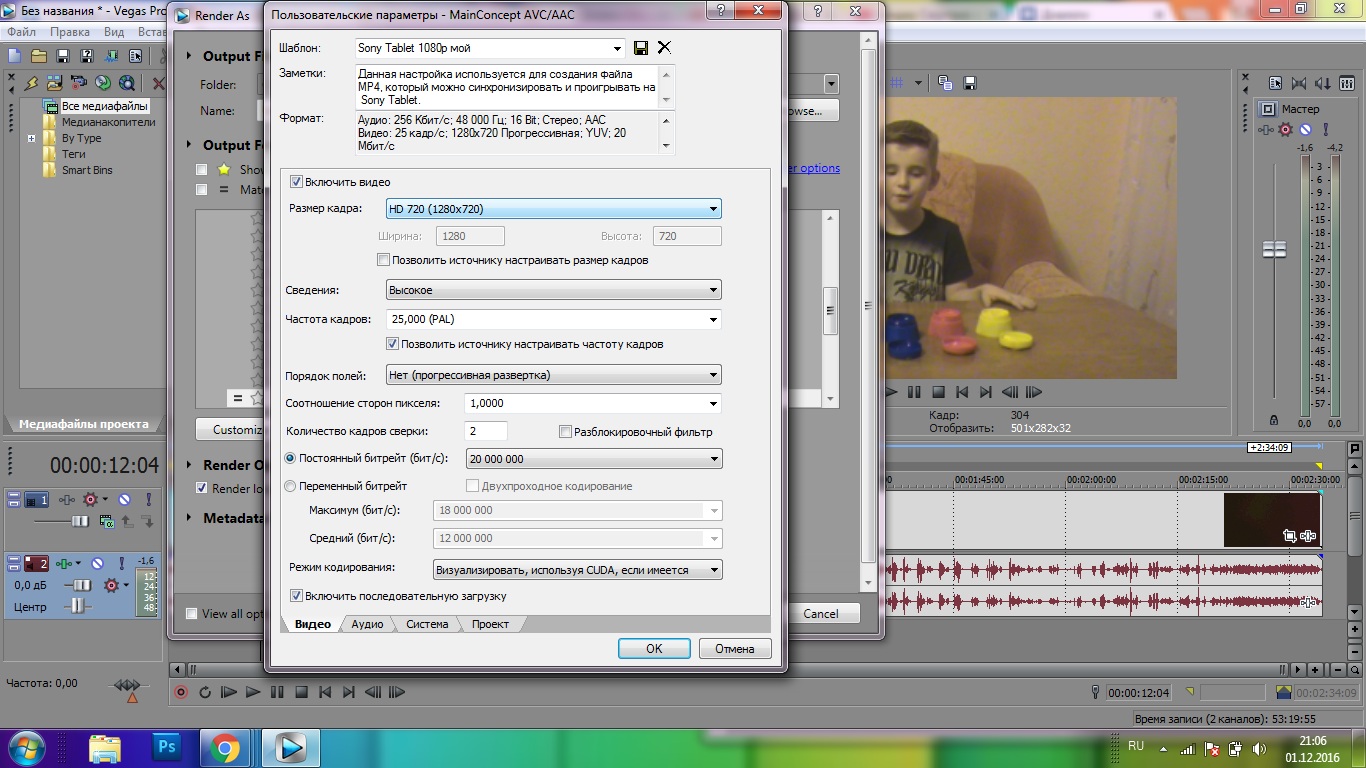Open Master bus FX gear icon
The width and height of the screenshot is (1366, 768).
pyautogui.click(x=1286, y=130)
